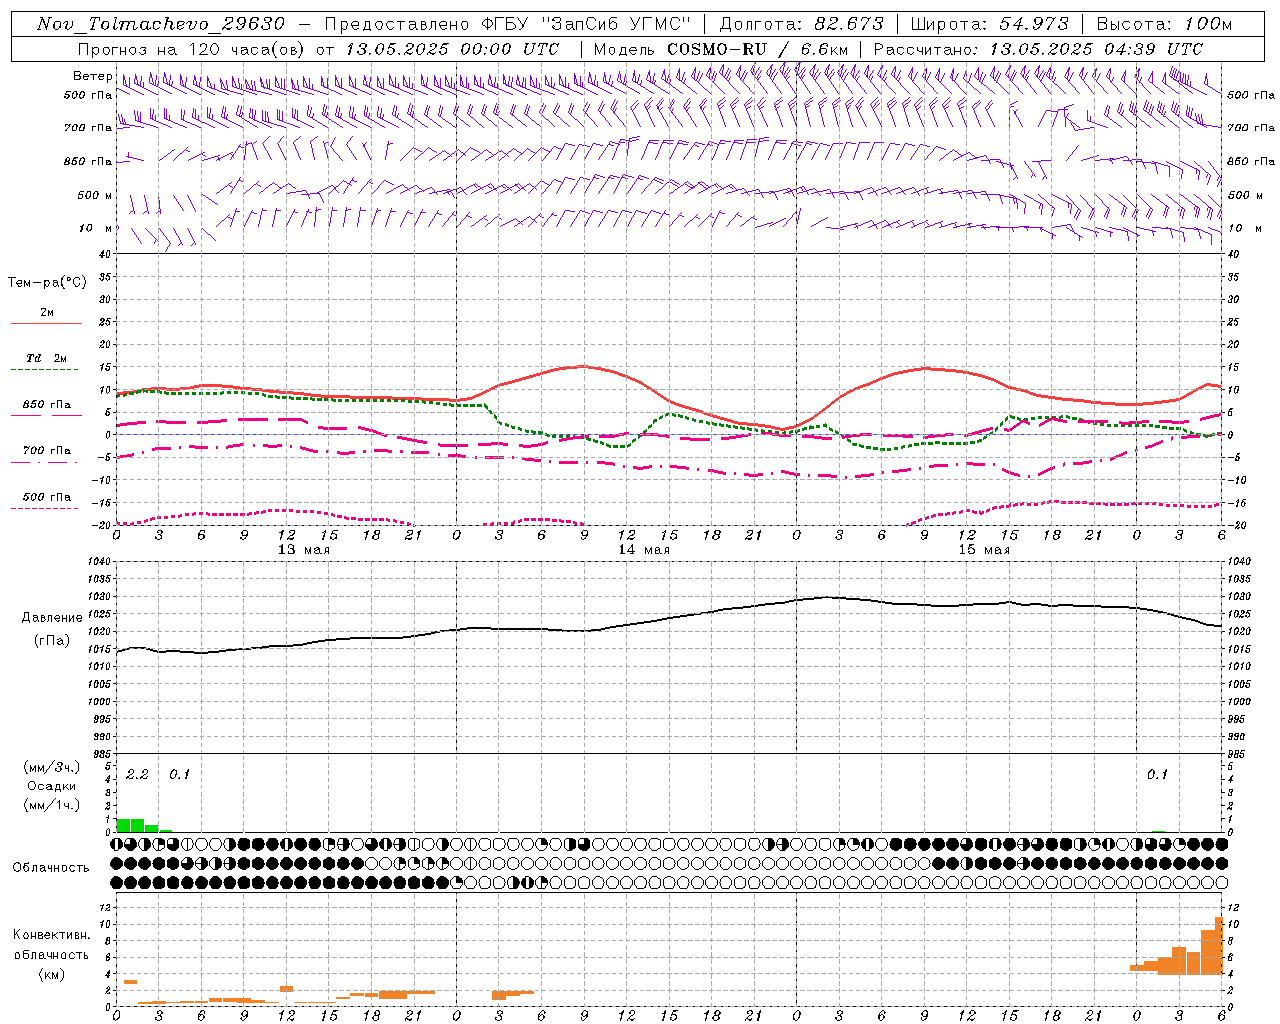Click the dotted pink 500 гПа legend line
Screen dimensions: 1280x1024
pyautogui.click(x=45, y=509)
